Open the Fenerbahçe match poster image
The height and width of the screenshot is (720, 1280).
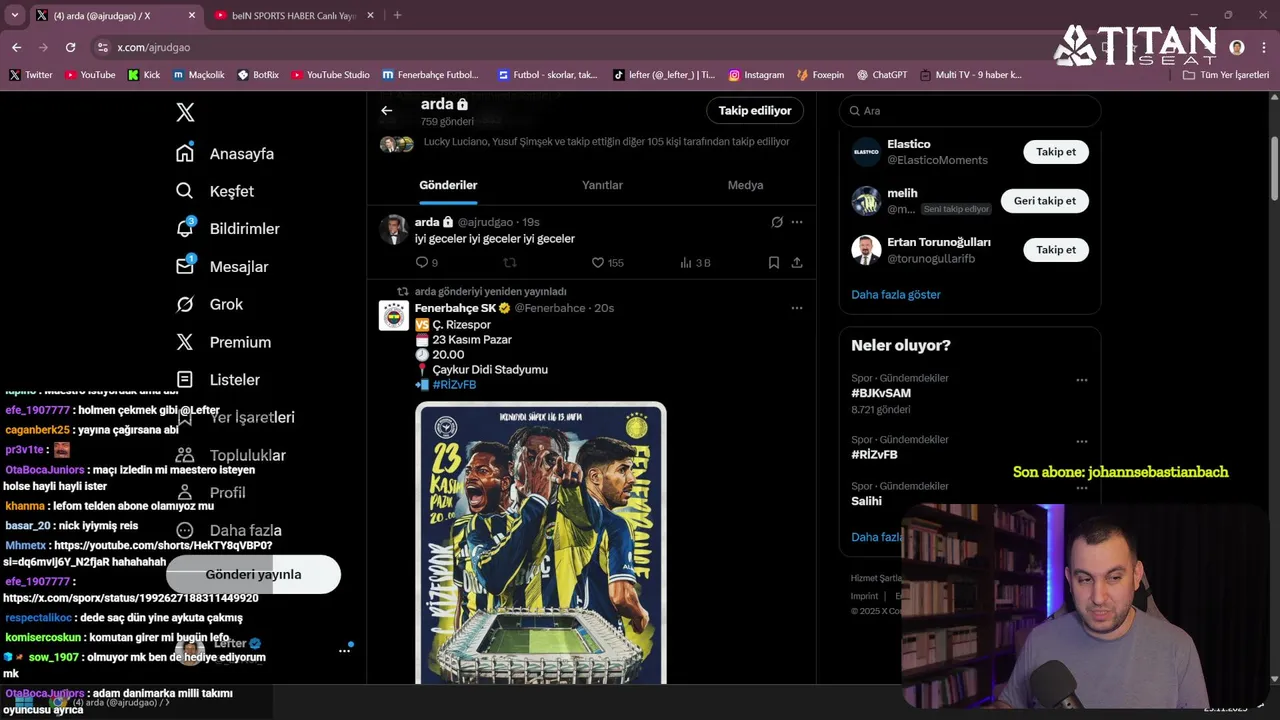(x=541, y=543)
